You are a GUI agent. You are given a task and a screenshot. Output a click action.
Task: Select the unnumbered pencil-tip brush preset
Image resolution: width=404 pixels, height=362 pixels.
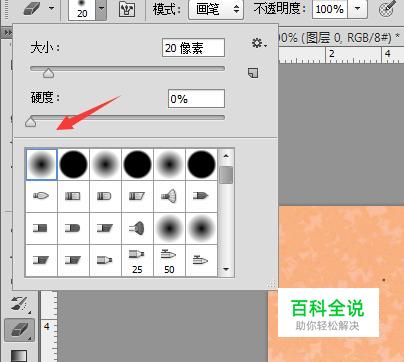pyautogui.click(x=104, y=260)
